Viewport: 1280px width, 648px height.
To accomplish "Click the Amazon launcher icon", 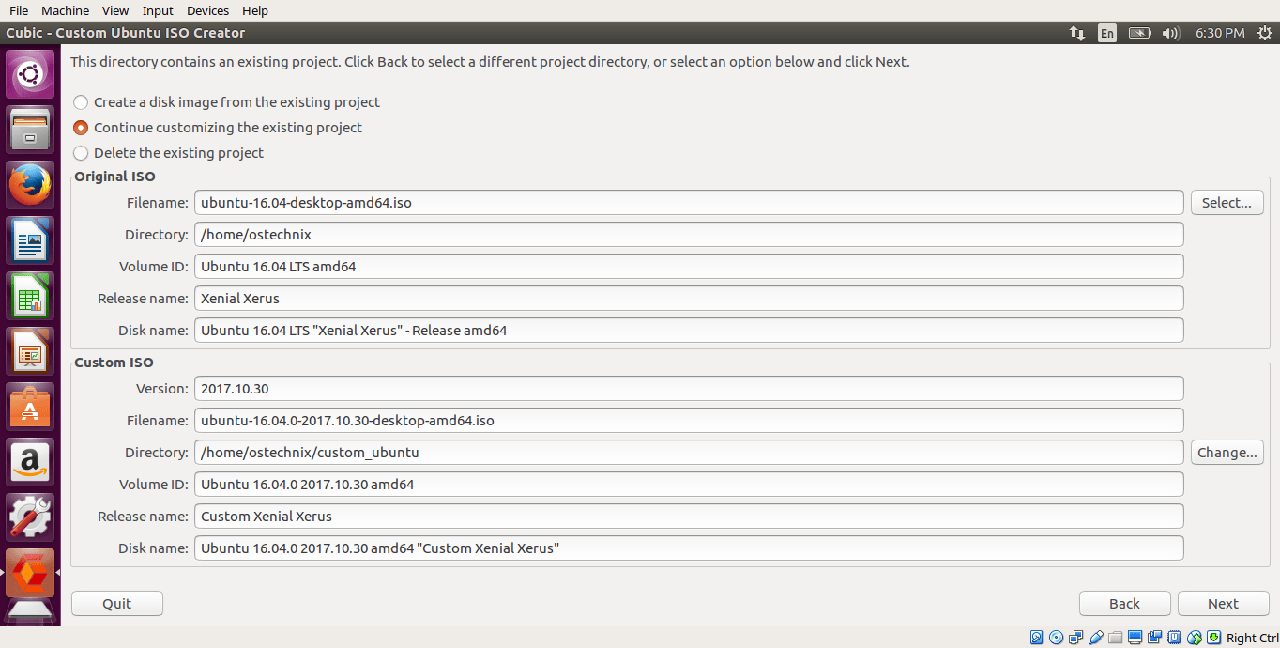I will (30, 461).
